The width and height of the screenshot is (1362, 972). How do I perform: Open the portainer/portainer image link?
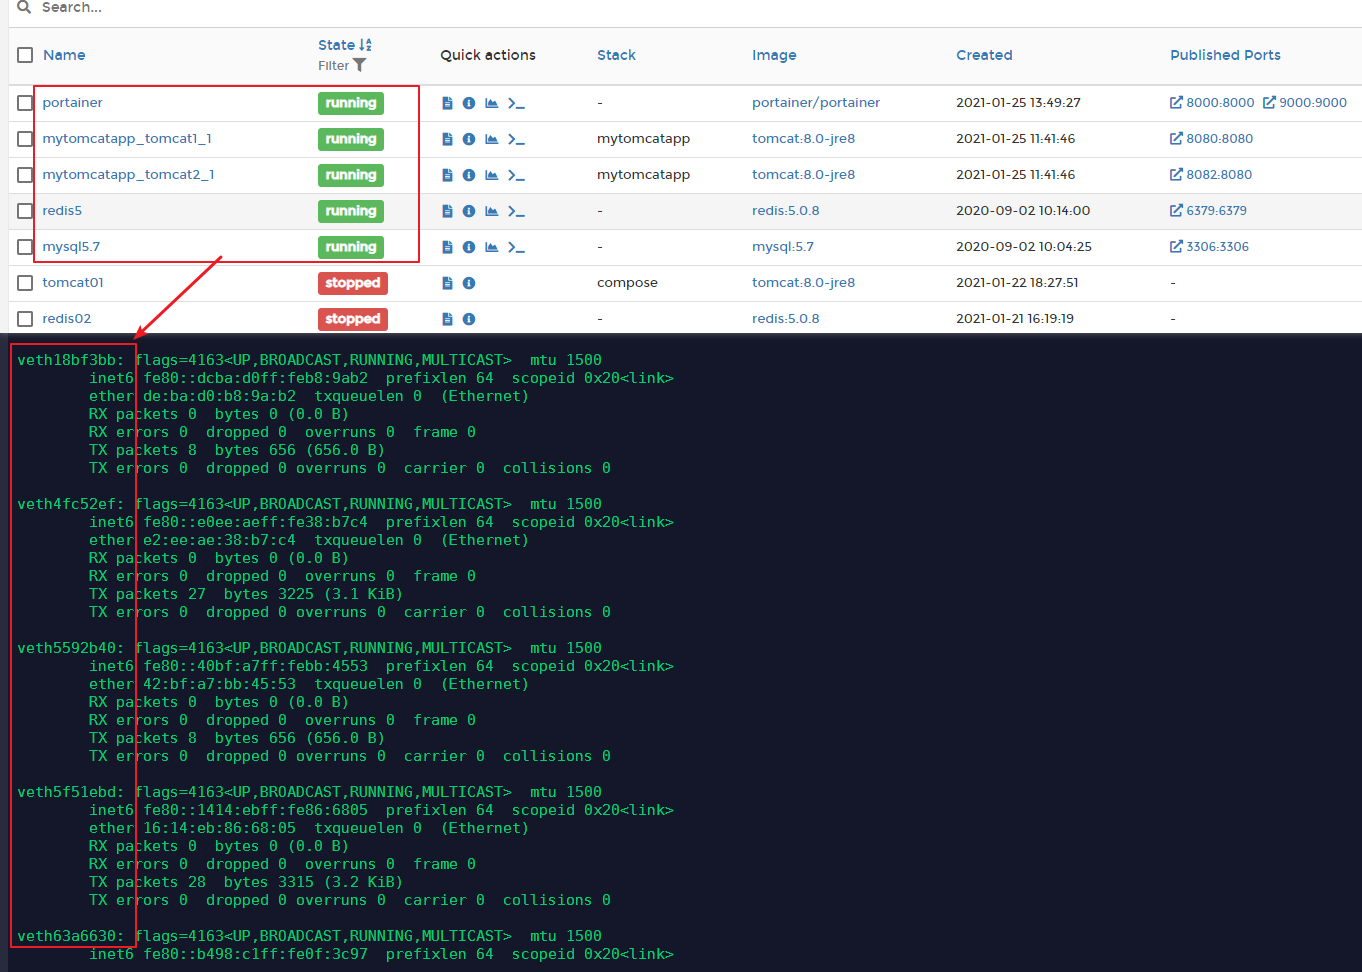coord(816,103)
